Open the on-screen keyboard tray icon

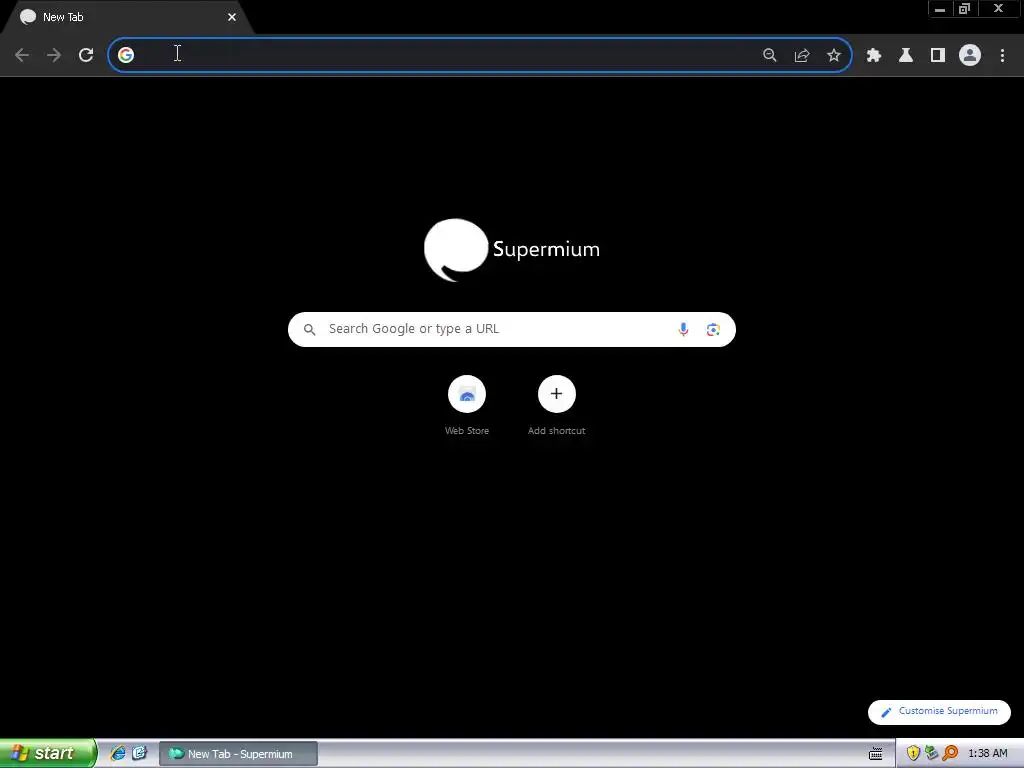click(876, 754)
